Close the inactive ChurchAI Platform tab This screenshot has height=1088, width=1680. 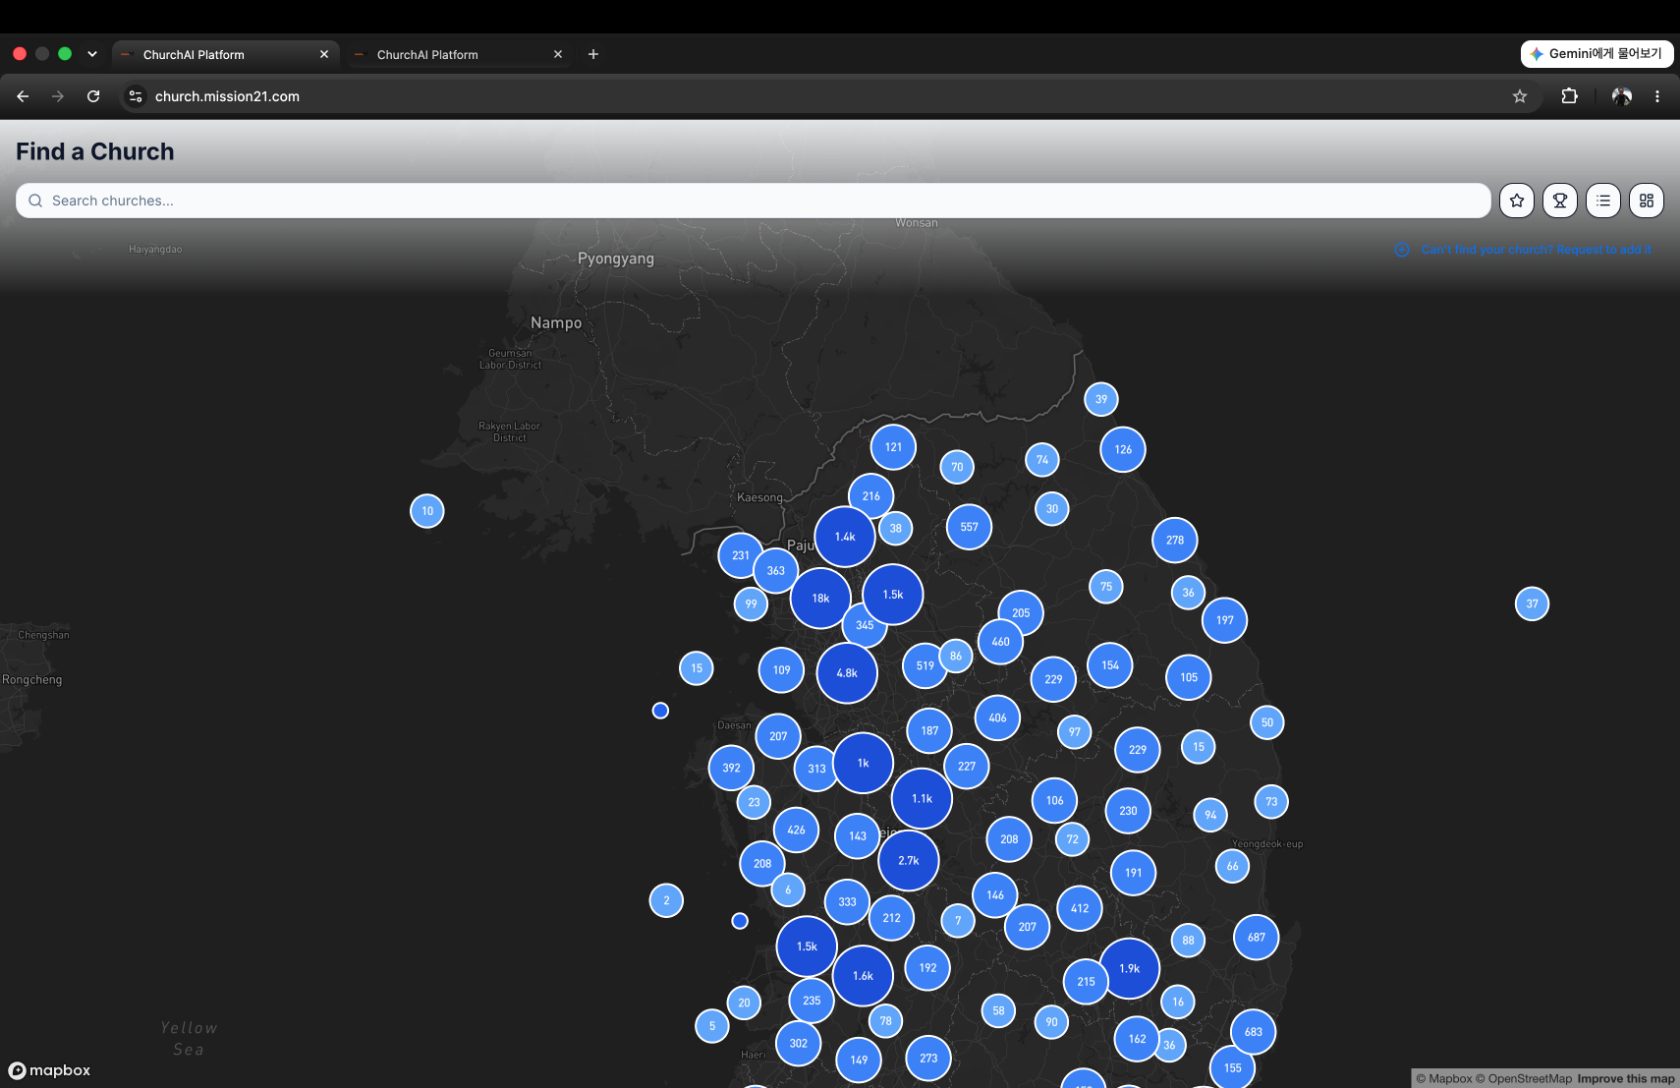pyautogui.click(x=558, y=54)
